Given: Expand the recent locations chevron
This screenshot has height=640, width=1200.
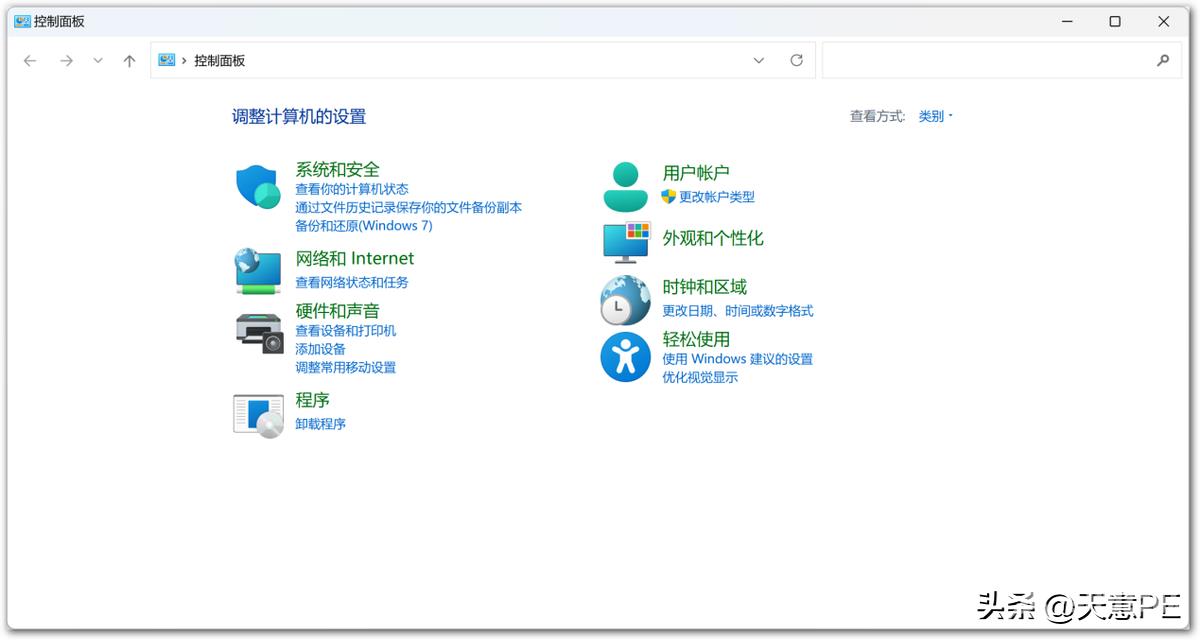Looking at the screenshot, I should [97, 61].
